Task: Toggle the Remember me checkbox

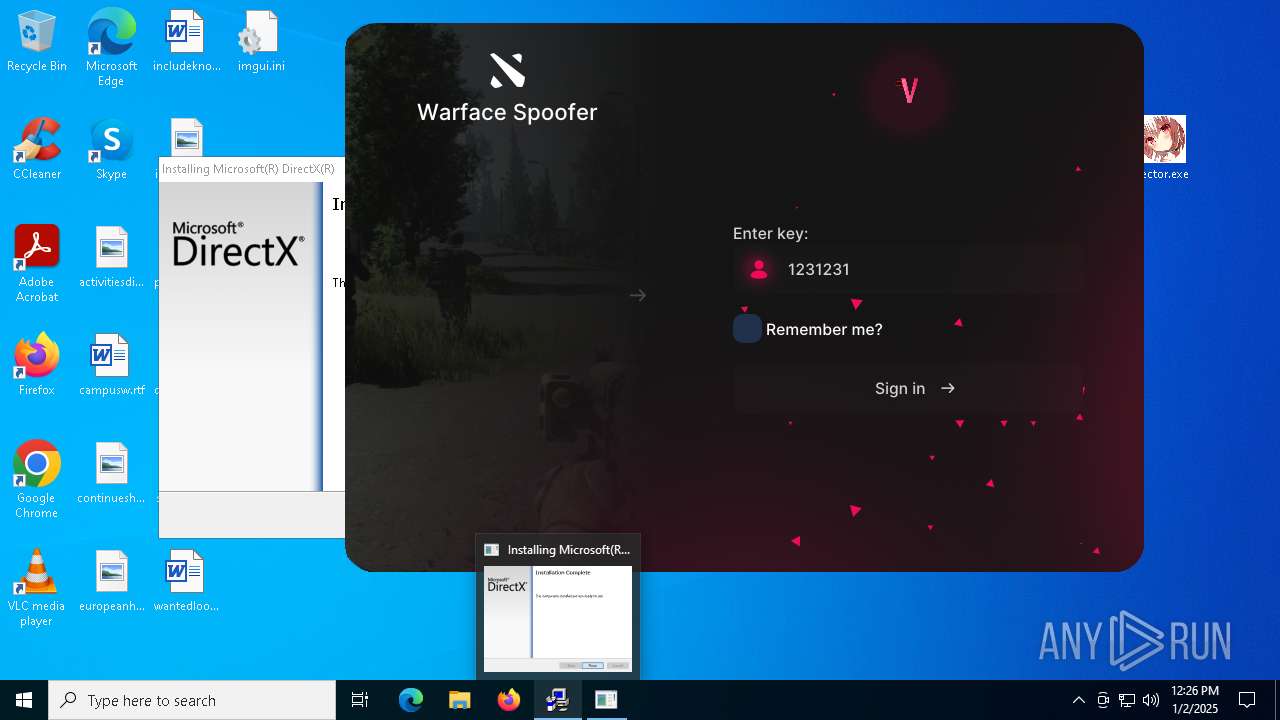Action: [x=747, y=329]
